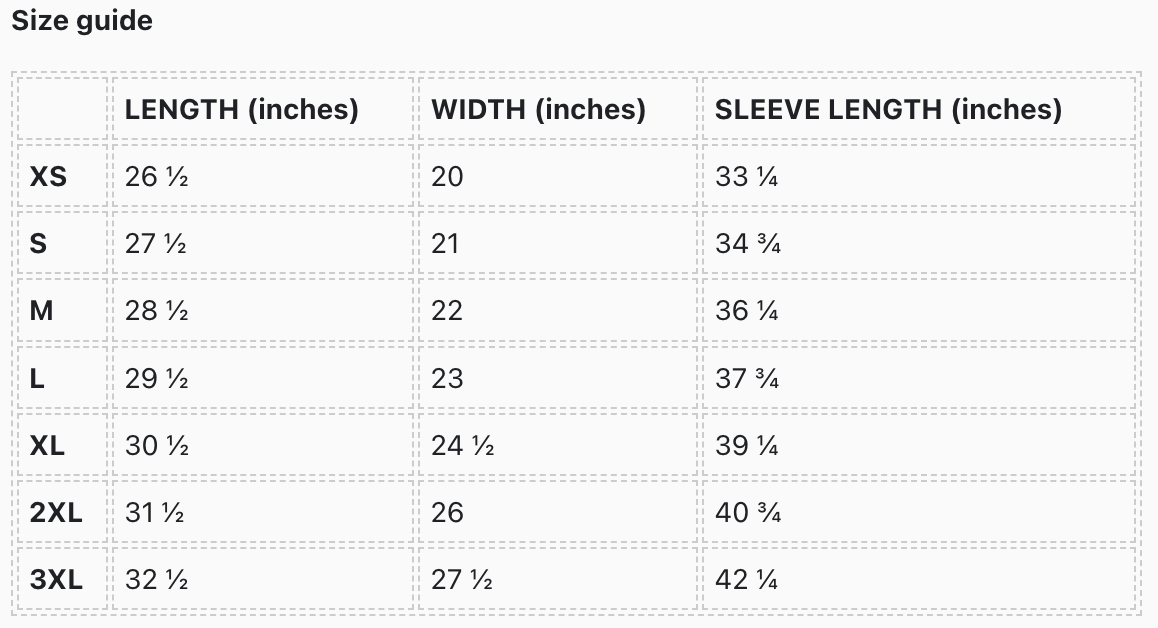Click the XS length cell 26 ½
The image size is (1158, 628).
click(157, 177)
